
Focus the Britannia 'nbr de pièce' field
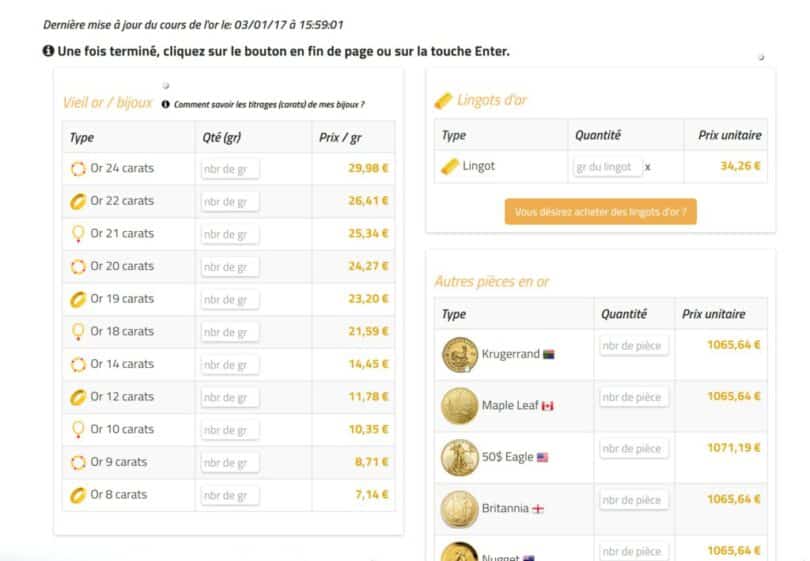tap(634, 500)
